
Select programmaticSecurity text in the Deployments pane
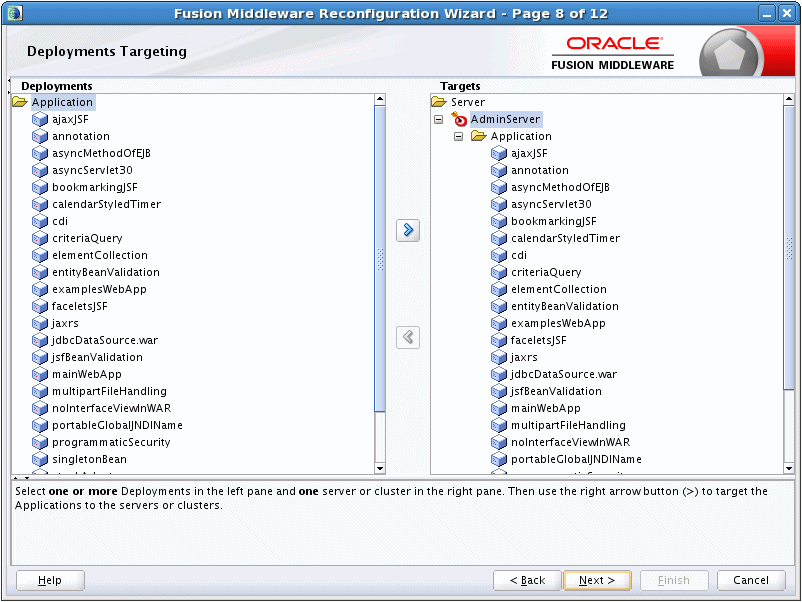[x=111, y=442]
